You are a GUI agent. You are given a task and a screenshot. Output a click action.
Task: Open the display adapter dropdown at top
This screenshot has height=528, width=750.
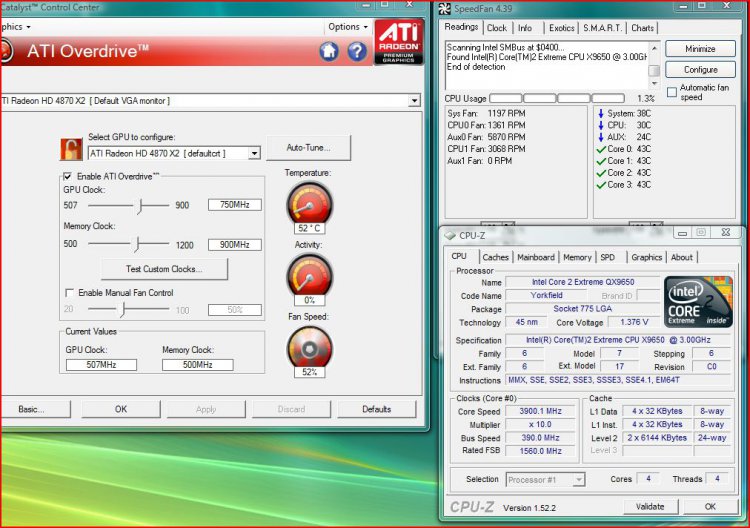click(x=414, y=101)
